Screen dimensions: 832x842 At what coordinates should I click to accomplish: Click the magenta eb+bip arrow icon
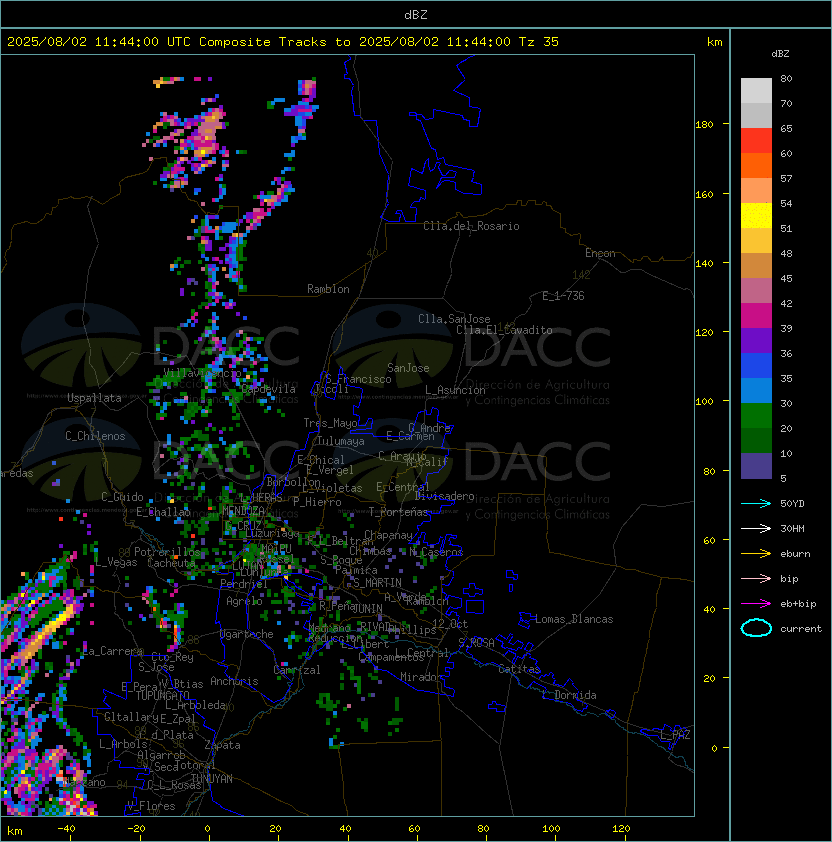click(x=756, y=604)
